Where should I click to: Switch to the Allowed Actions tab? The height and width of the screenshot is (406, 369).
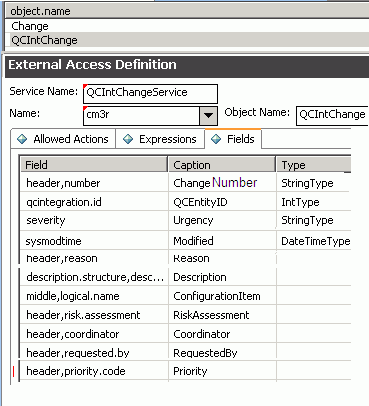click(63, 139)
